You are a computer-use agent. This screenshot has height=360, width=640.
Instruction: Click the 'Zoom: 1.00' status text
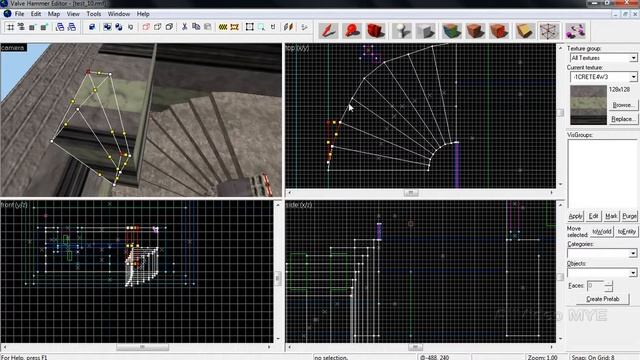542,358
